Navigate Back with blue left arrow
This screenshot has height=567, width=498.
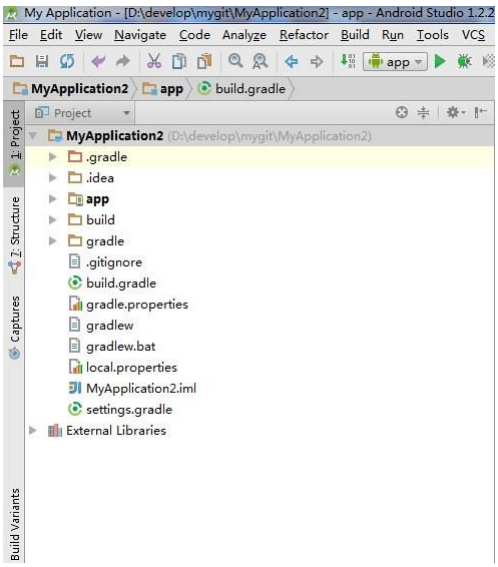tap(291, 62)
